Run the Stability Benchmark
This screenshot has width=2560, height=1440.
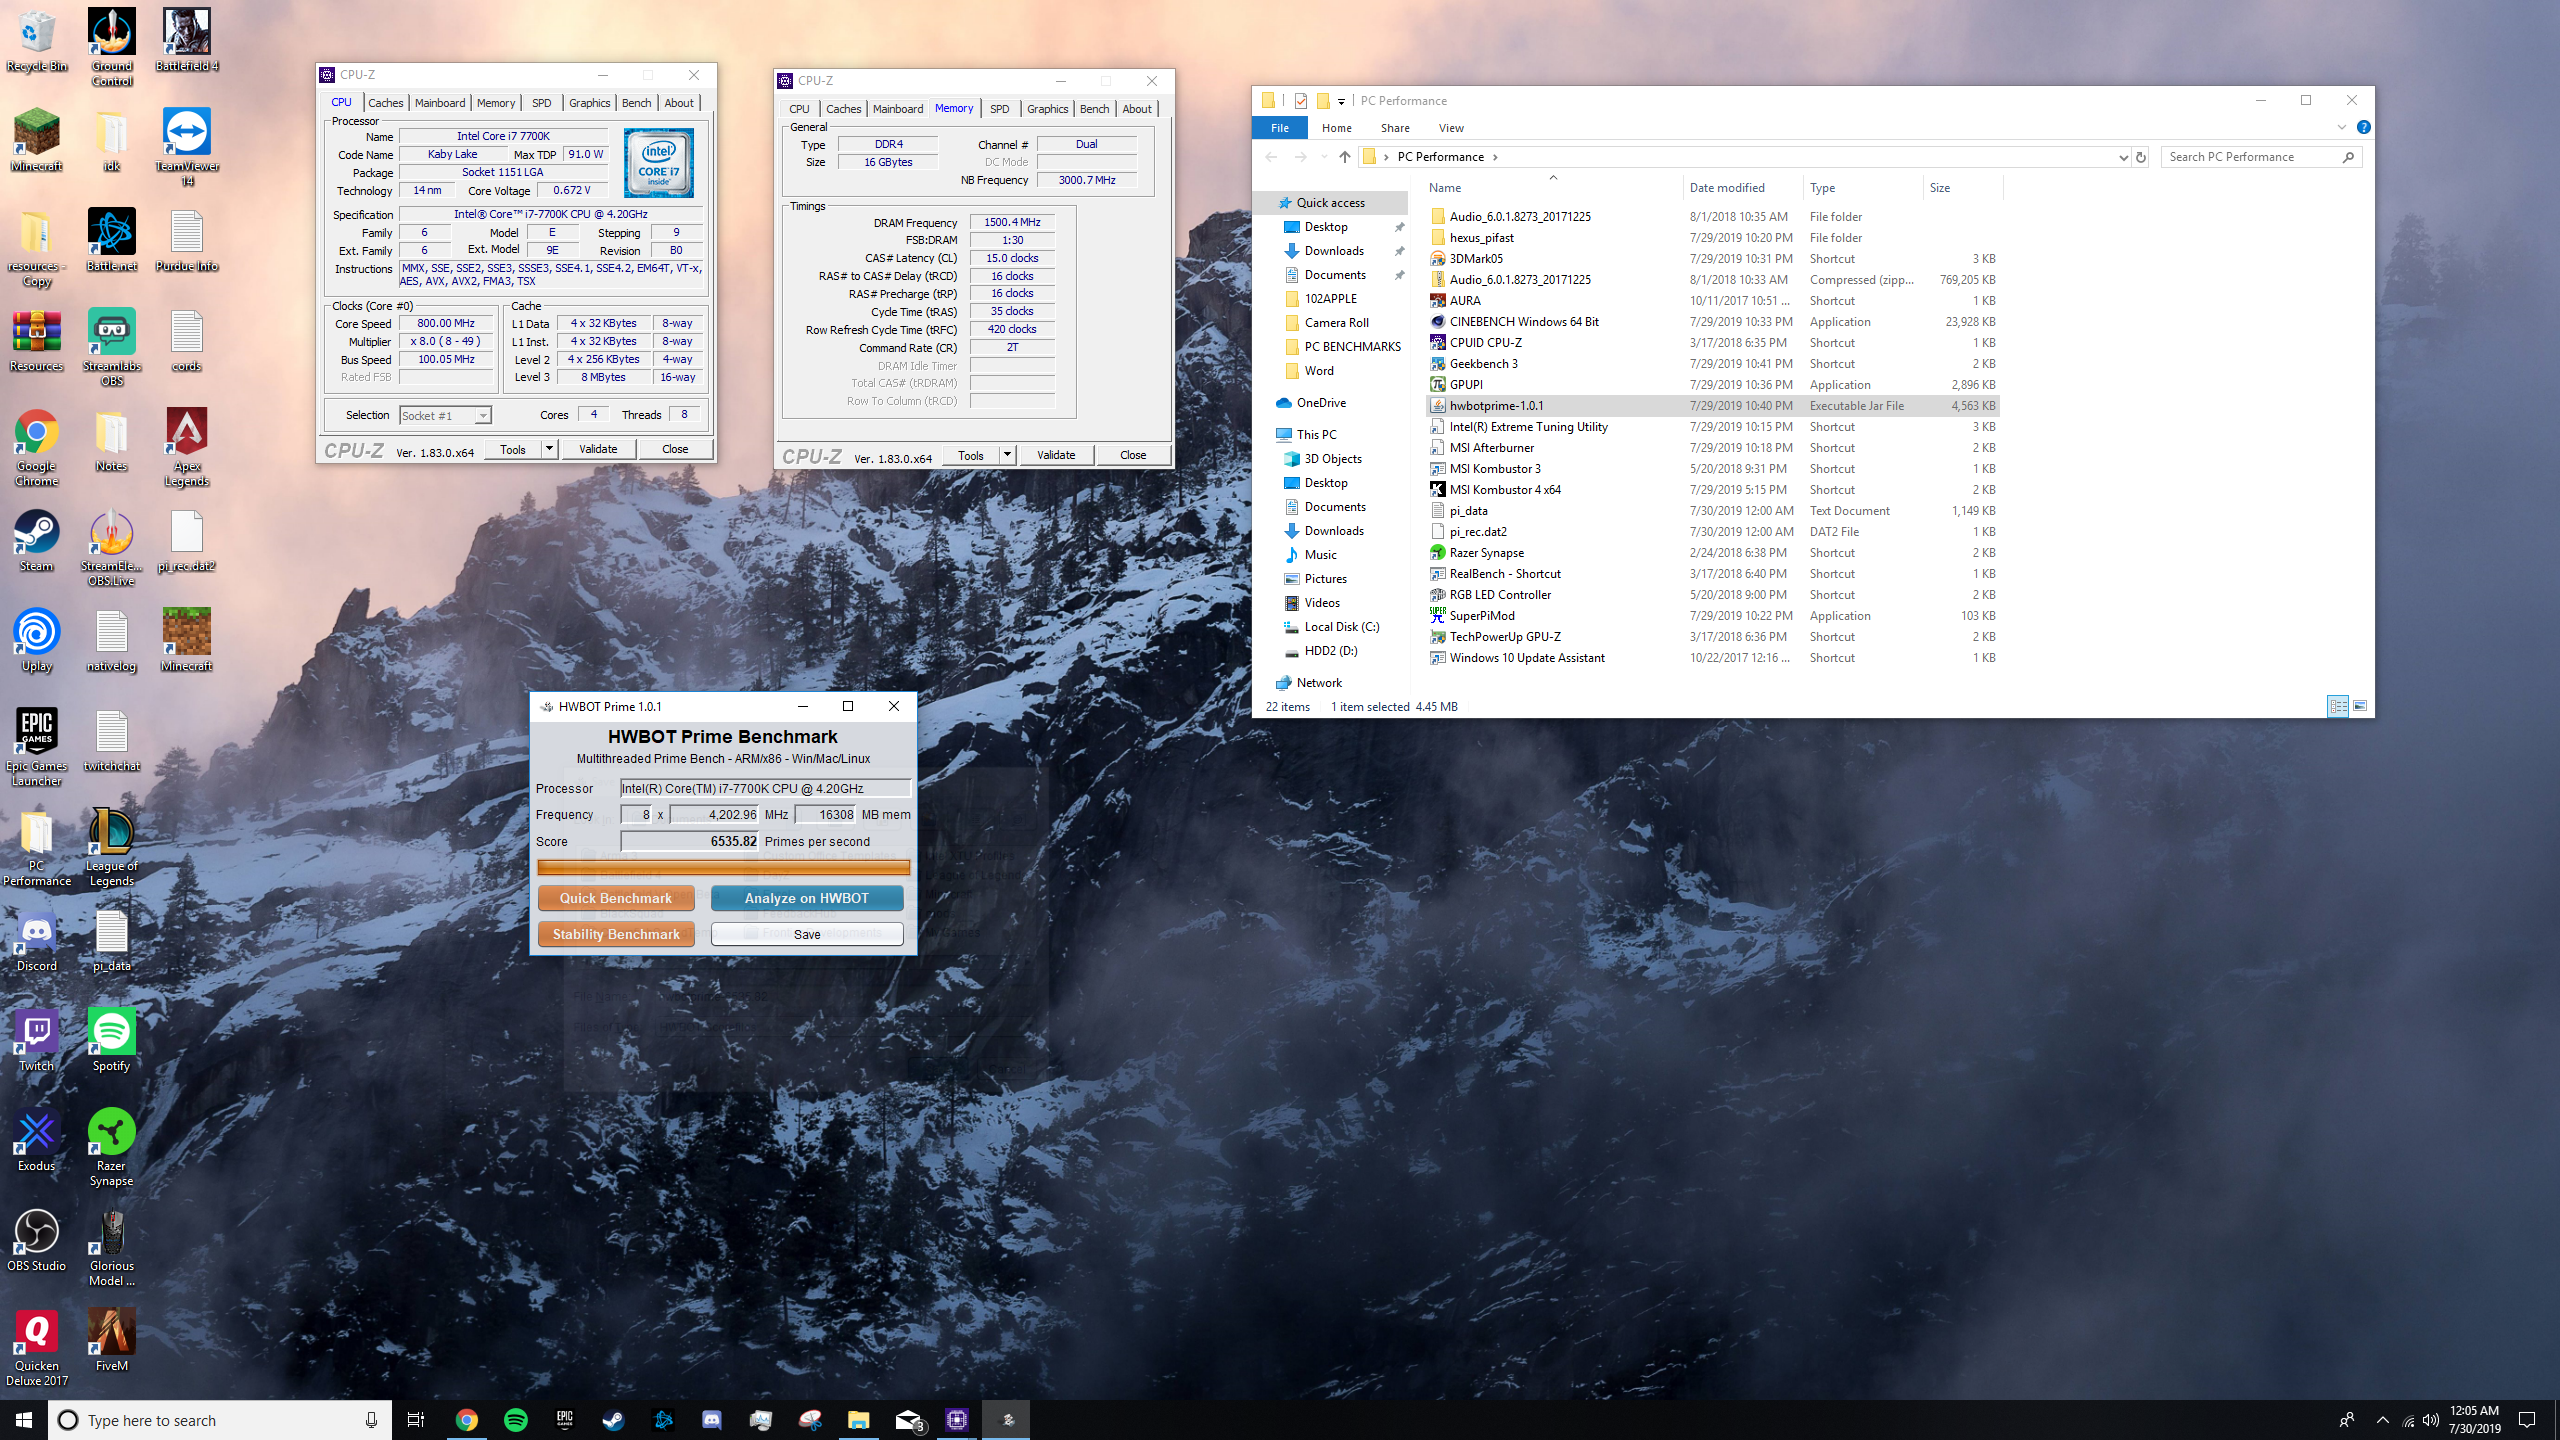pos(616,934)
